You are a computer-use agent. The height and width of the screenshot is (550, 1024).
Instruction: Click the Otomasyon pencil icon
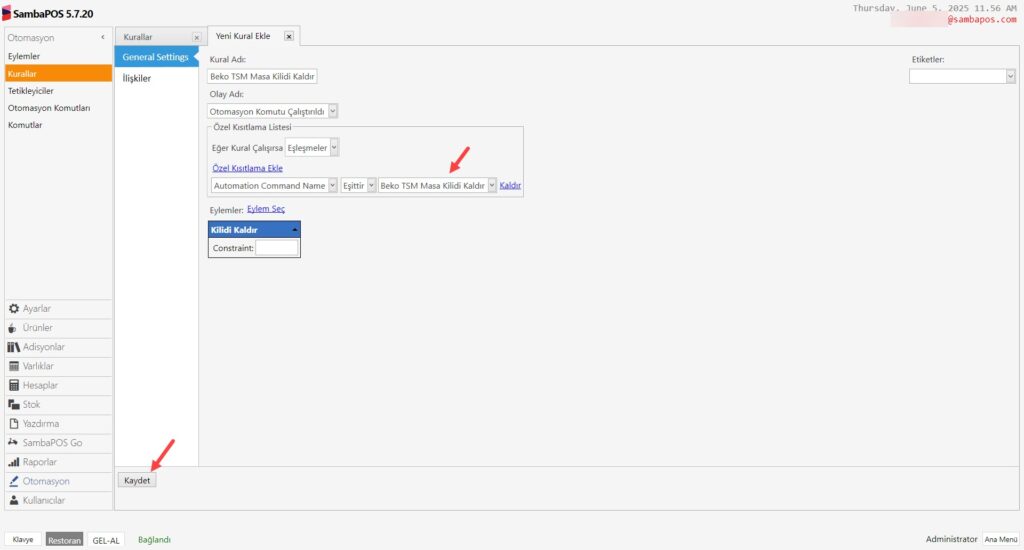[14, 481]
